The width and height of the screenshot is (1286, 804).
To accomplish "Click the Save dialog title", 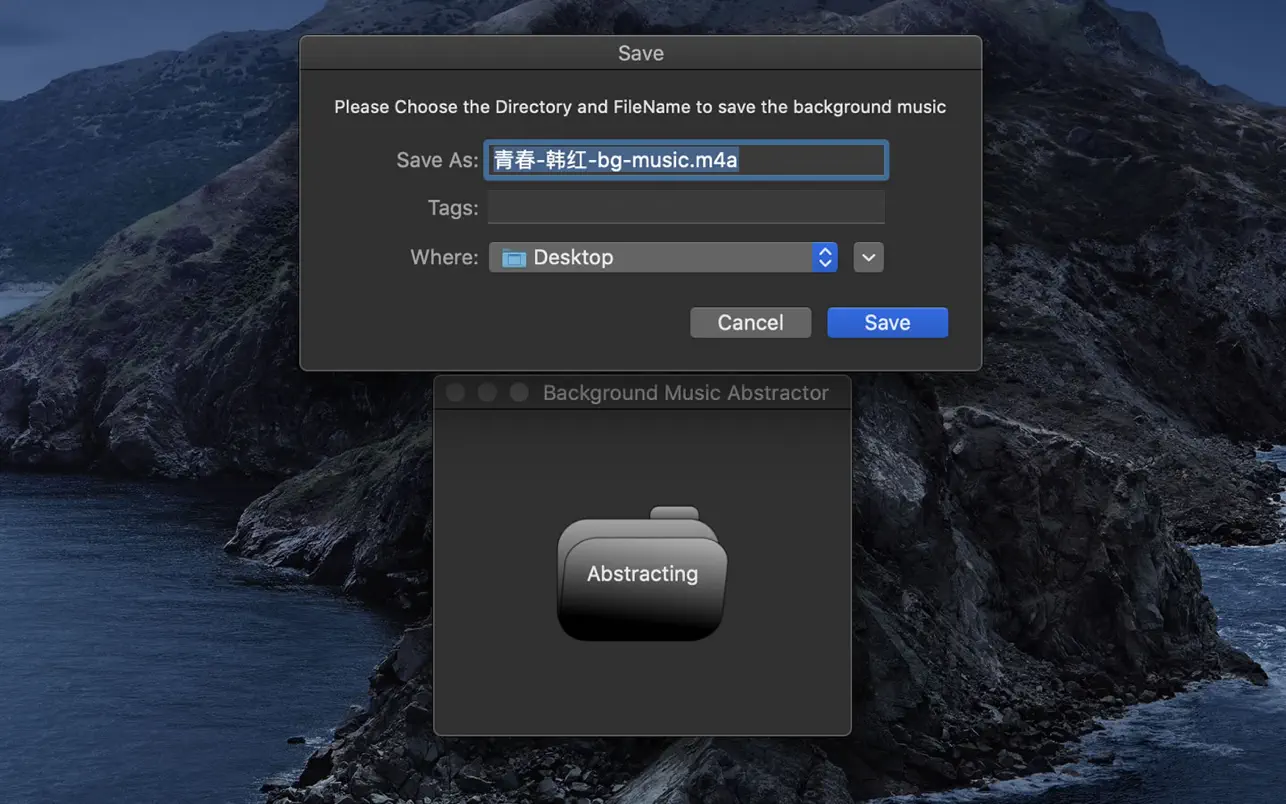I will (x=641, y=53).
